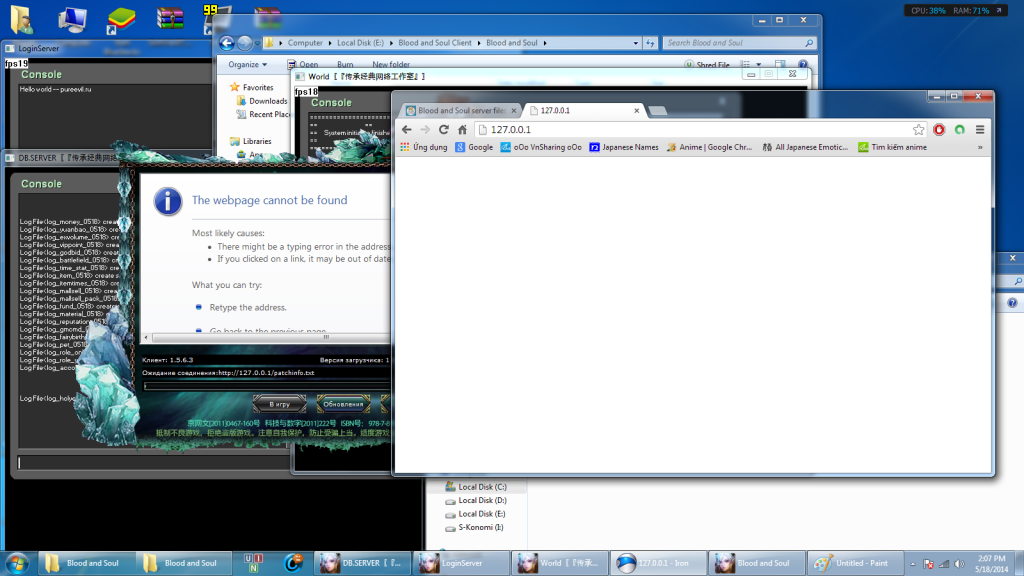1024x576 pixels.
Task: Open the browser hamburger menu
Action: click(x=980, y=130)
